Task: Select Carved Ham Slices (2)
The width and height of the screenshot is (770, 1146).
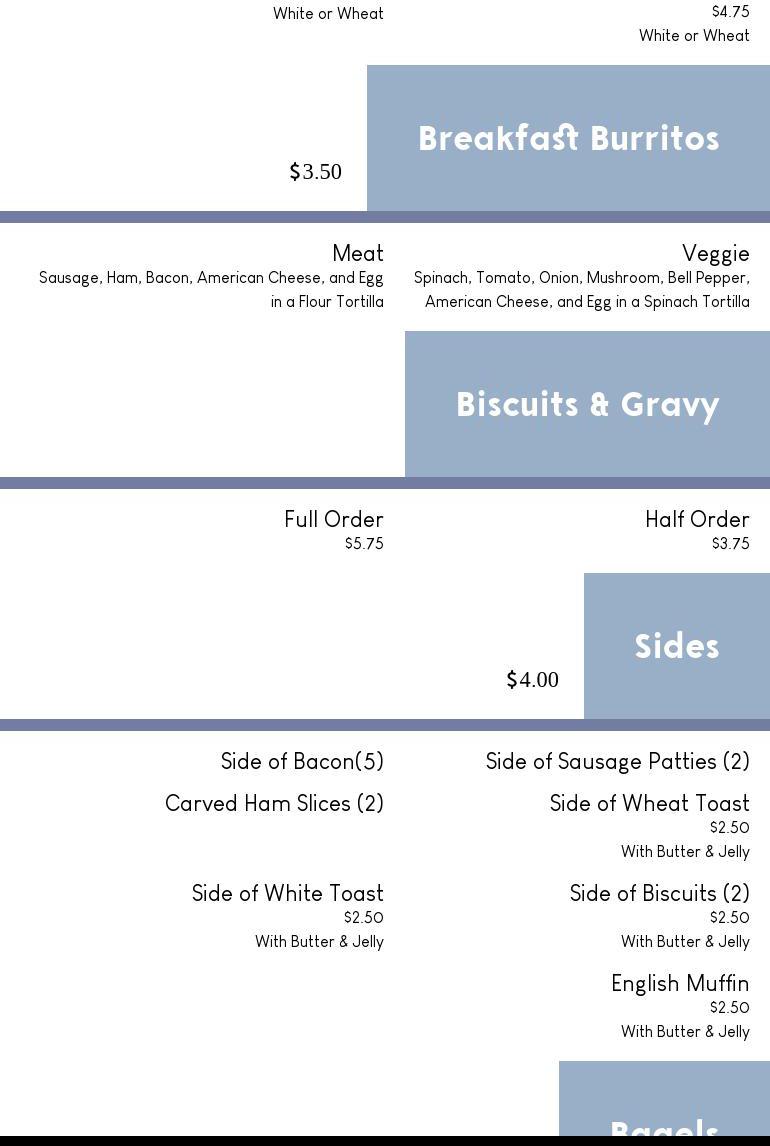Action: click(274, 803)
